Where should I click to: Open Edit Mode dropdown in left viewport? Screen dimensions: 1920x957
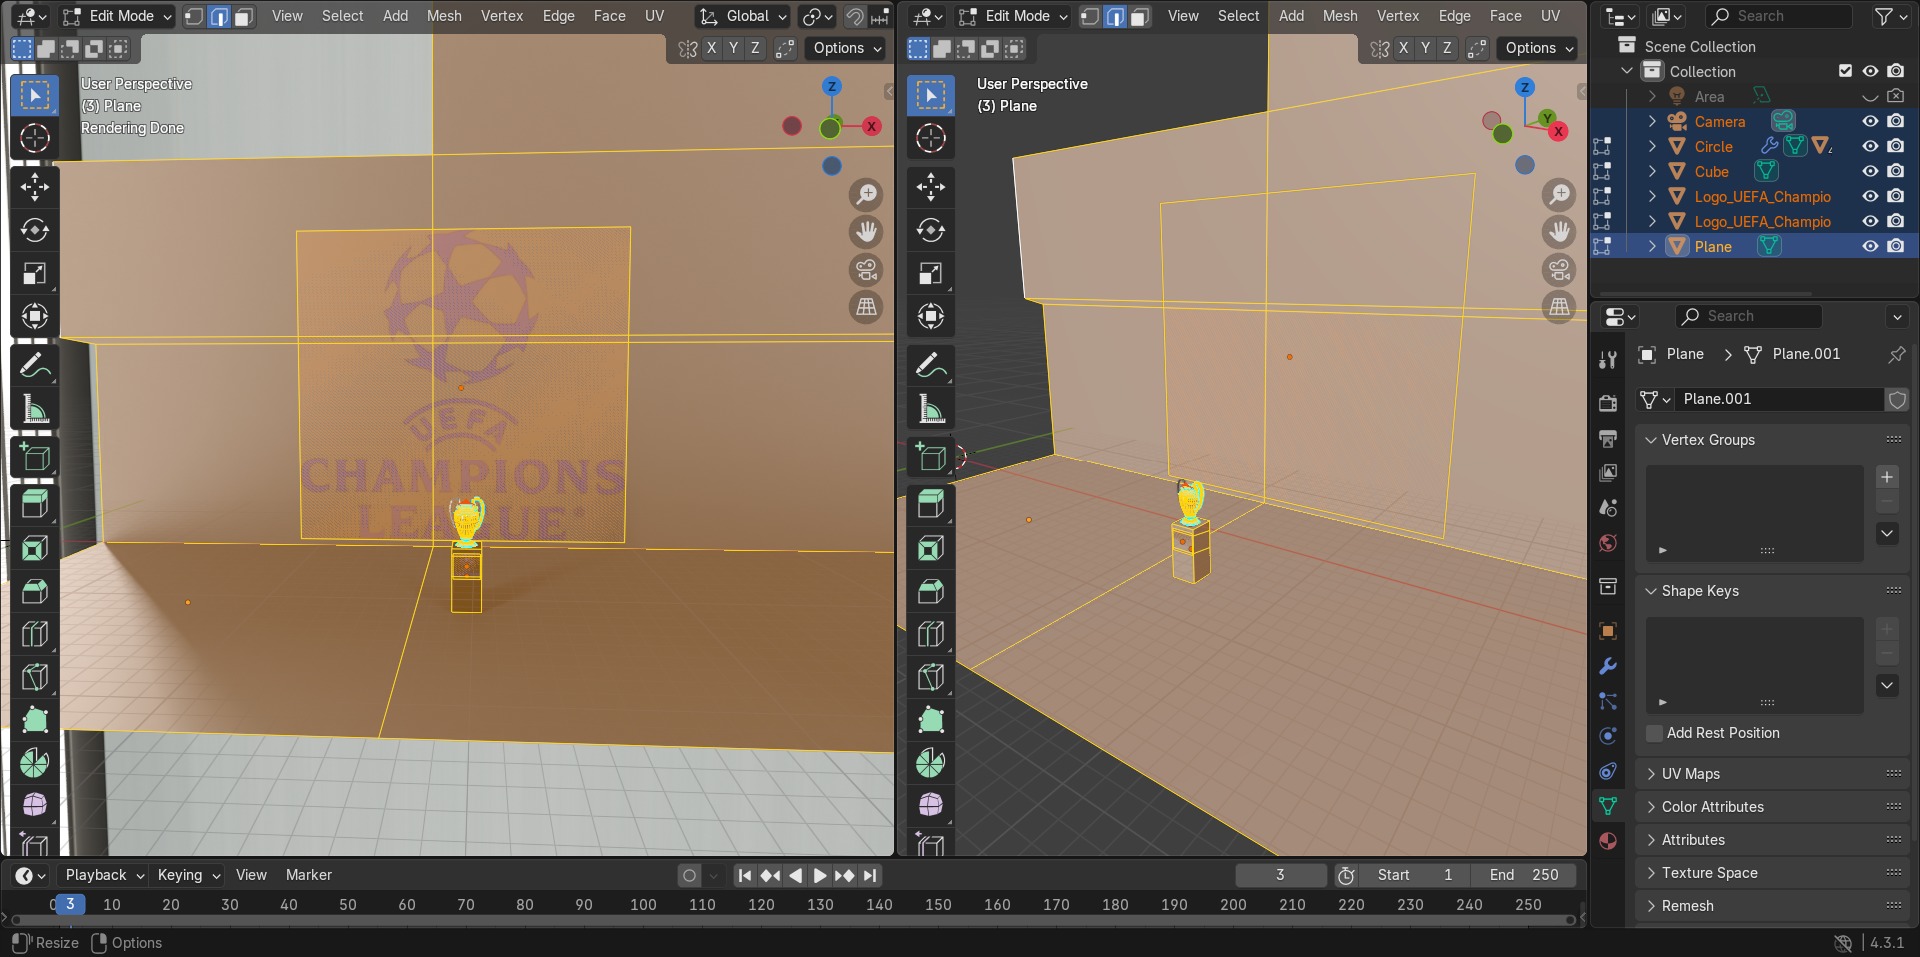click(117, 16)
